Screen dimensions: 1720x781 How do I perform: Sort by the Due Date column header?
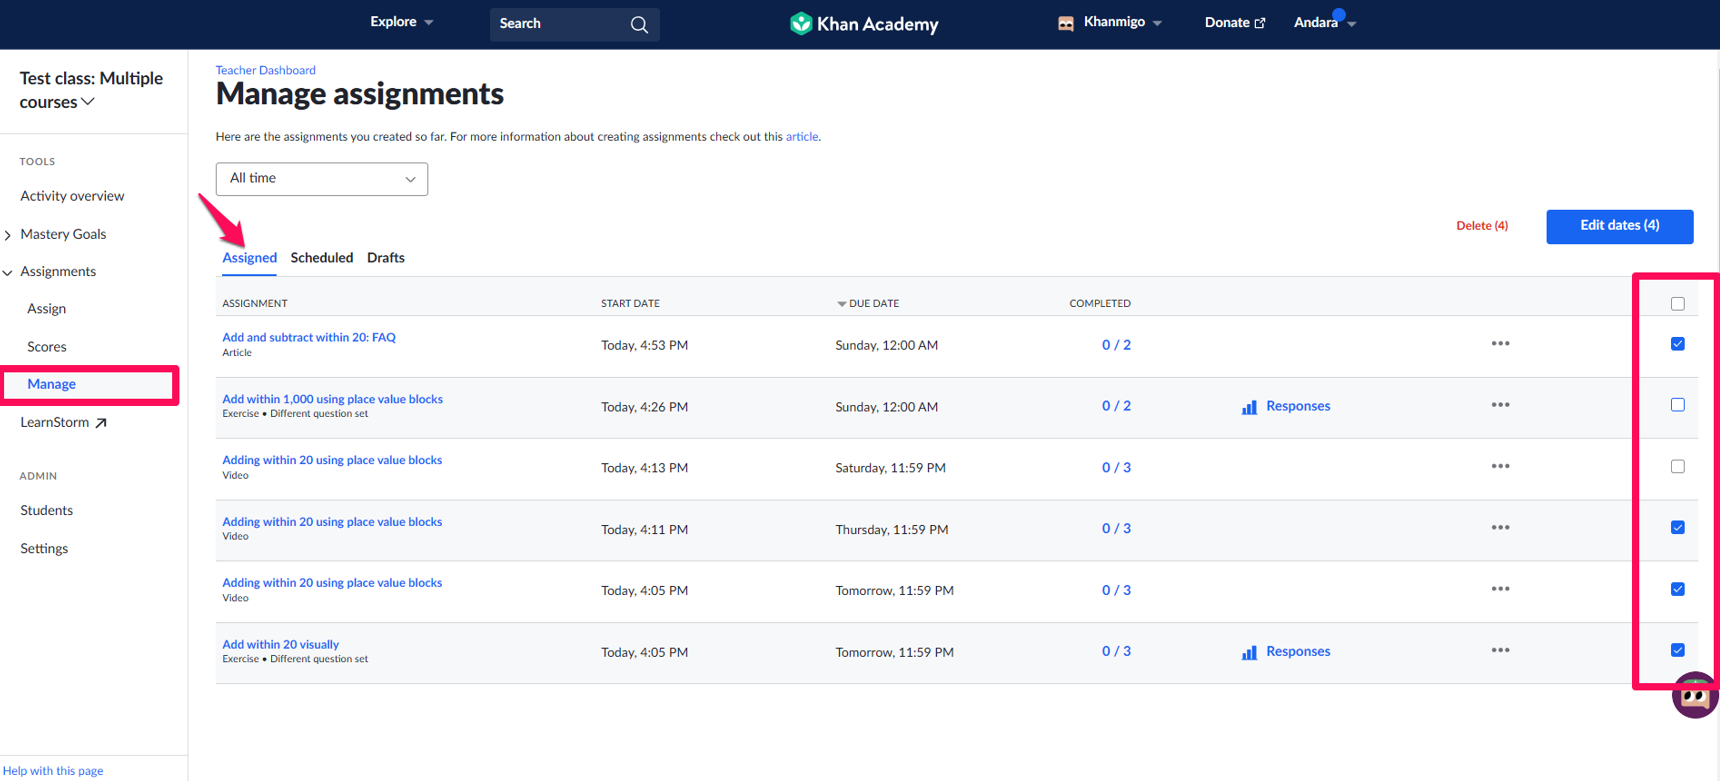coord(872,304)
